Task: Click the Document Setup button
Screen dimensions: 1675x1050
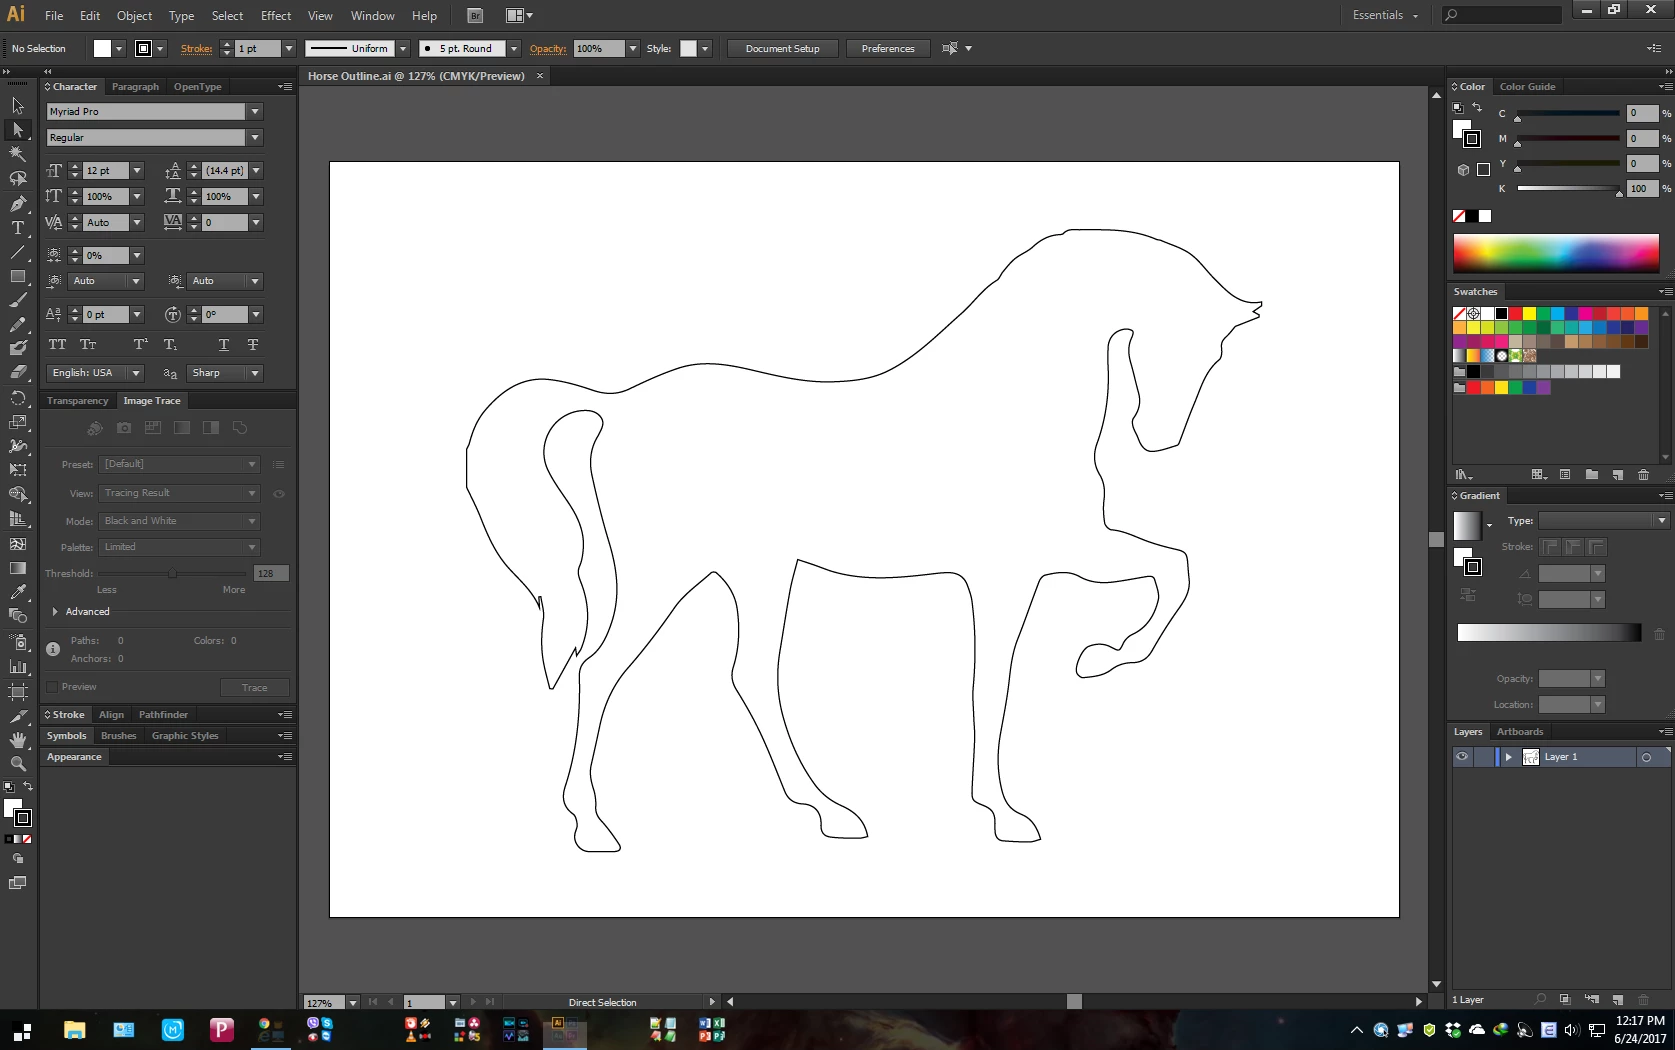Action: coord(782,49)
